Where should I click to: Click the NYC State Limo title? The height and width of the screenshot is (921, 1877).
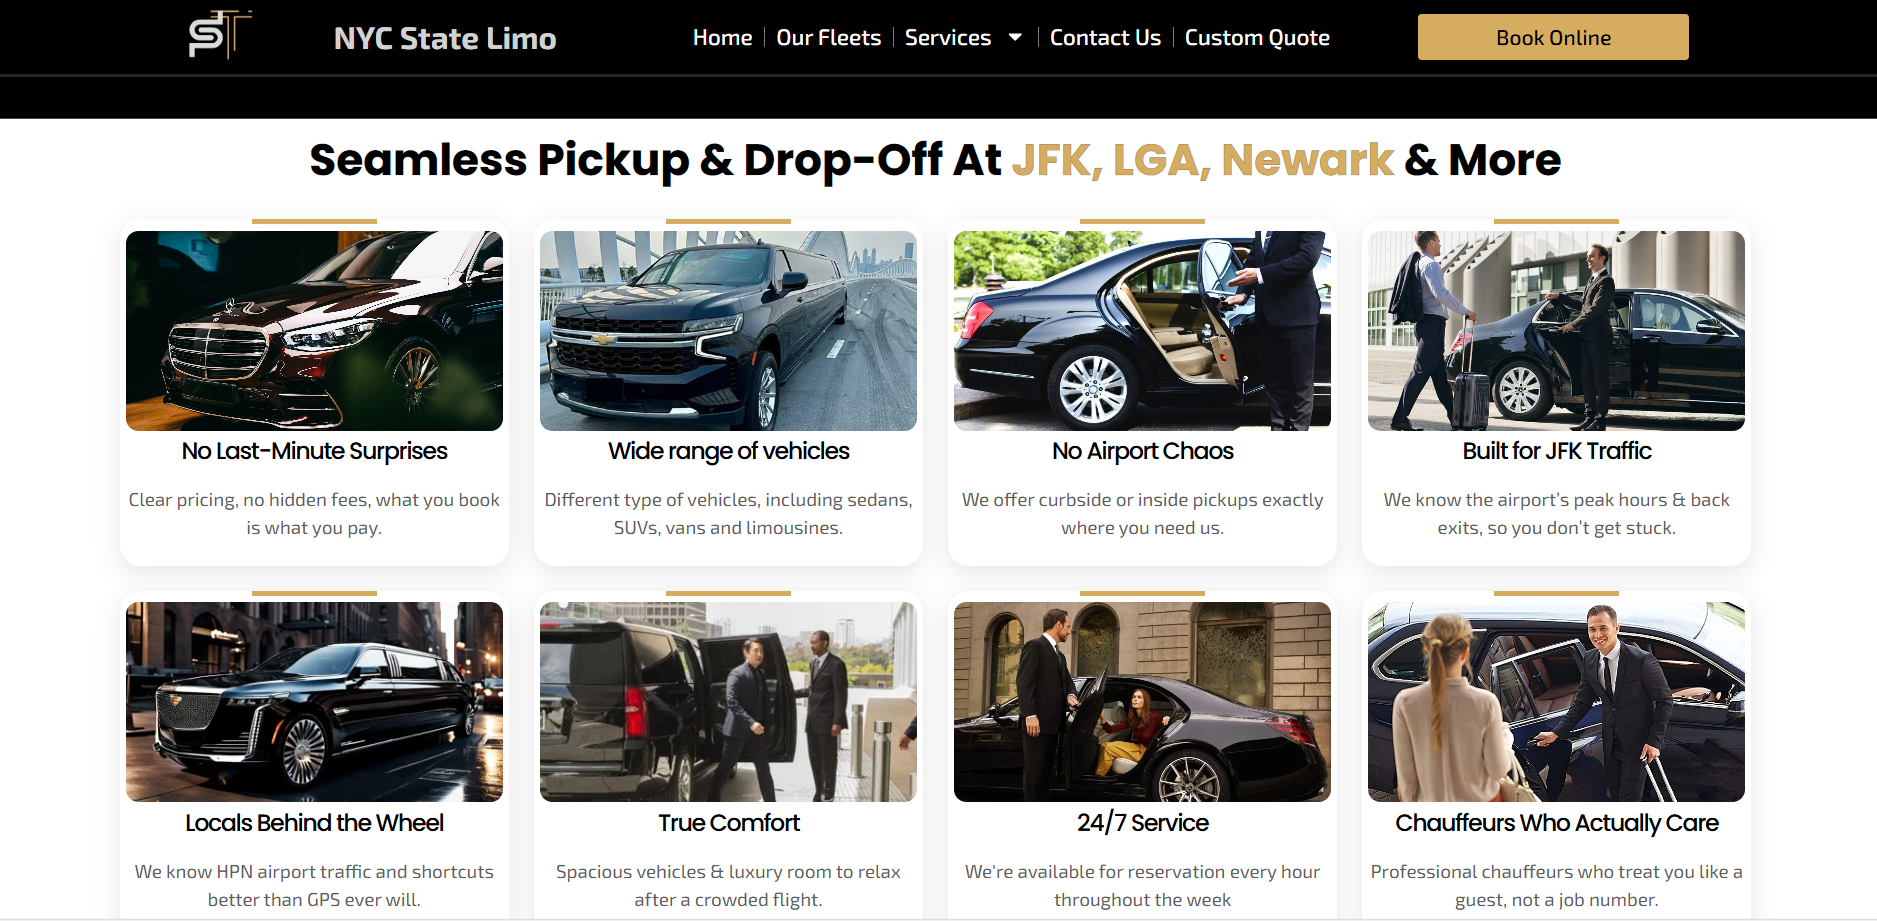(445, 38)
